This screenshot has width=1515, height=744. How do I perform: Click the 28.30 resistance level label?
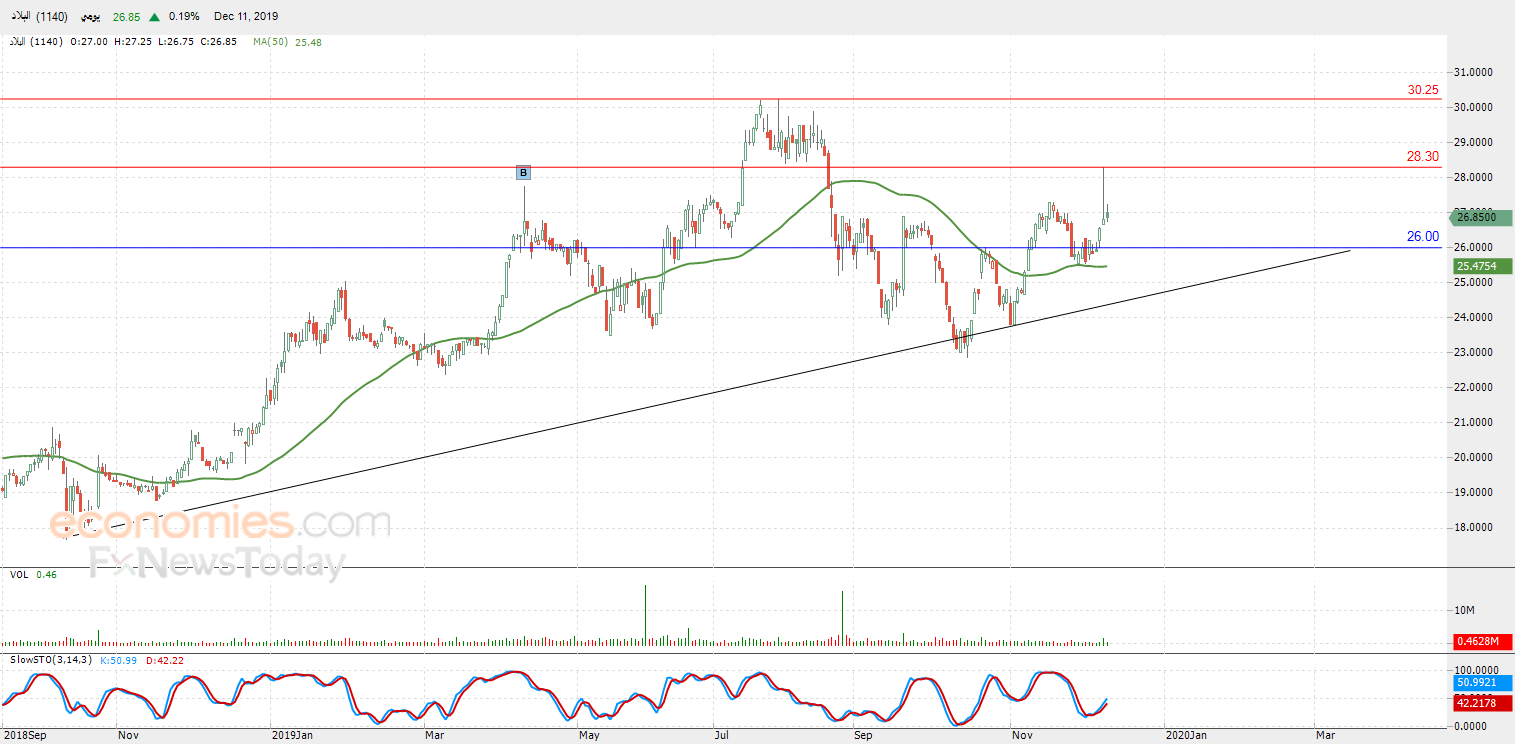click(1423, 157)
